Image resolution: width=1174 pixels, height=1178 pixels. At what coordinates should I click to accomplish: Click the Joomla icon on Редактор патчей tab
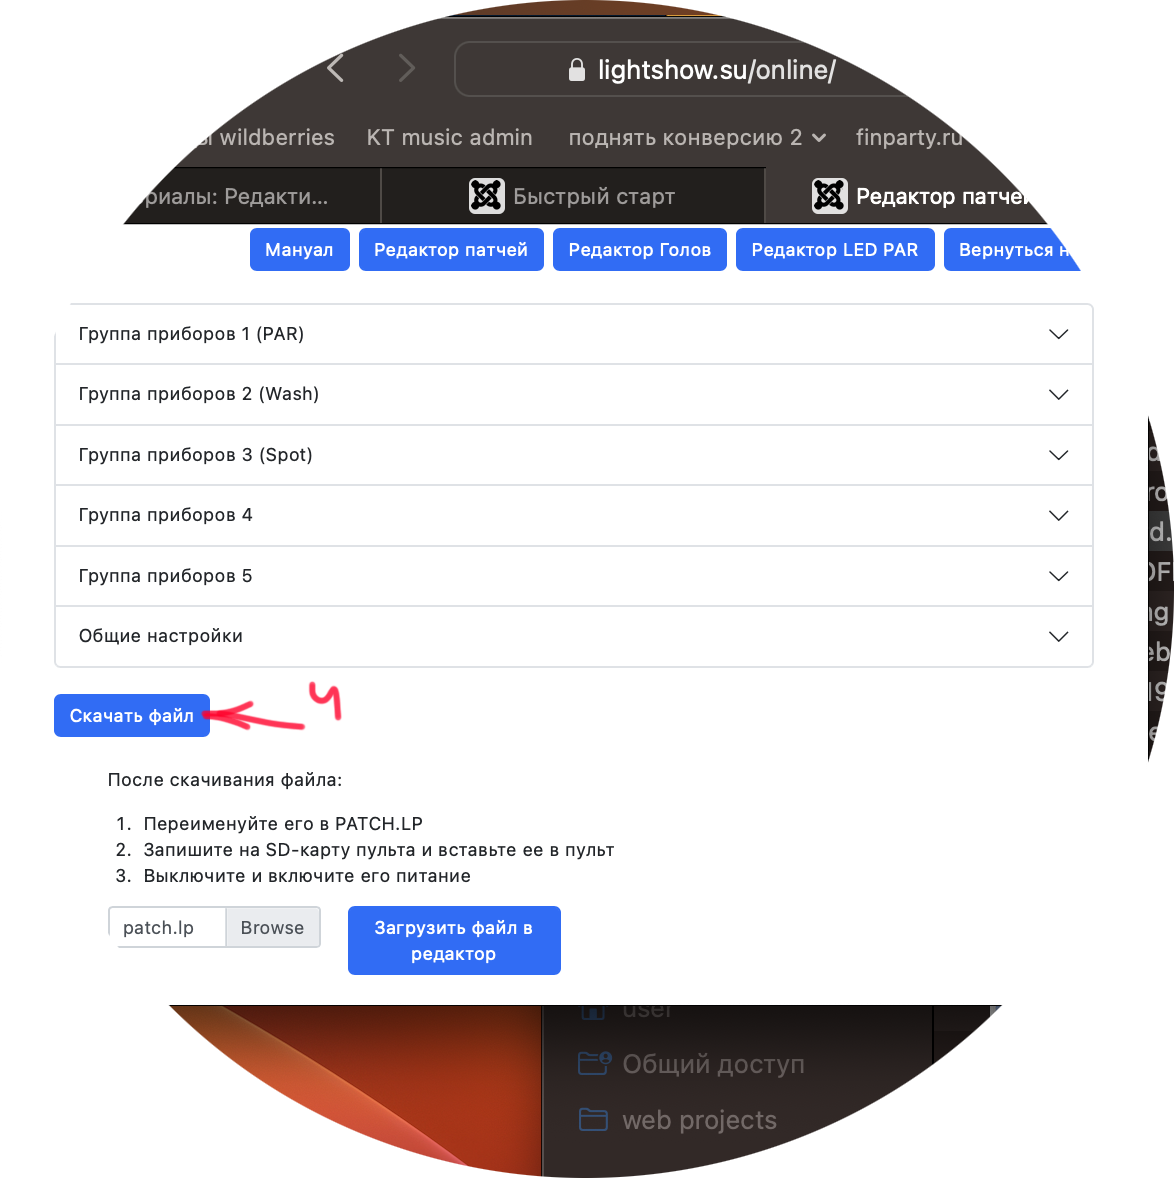(829, 196)
